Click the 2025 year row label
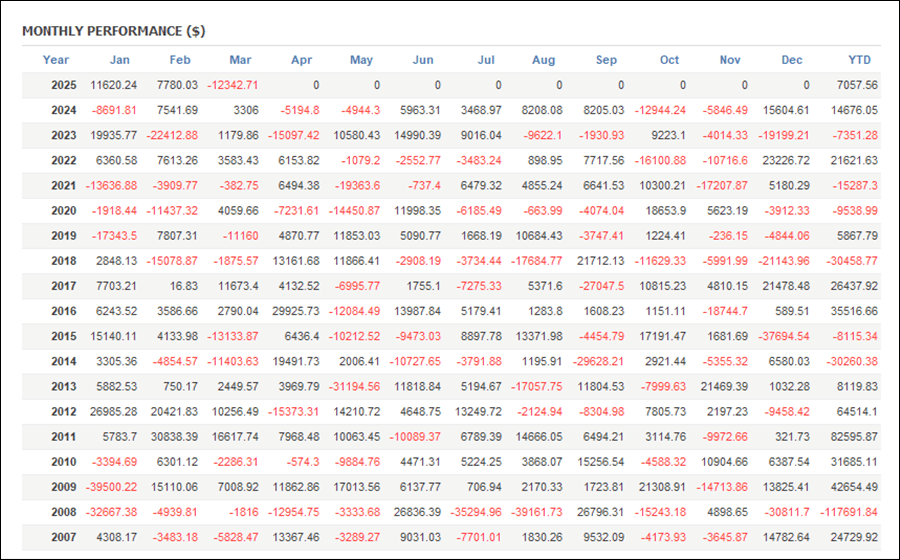 64,85
